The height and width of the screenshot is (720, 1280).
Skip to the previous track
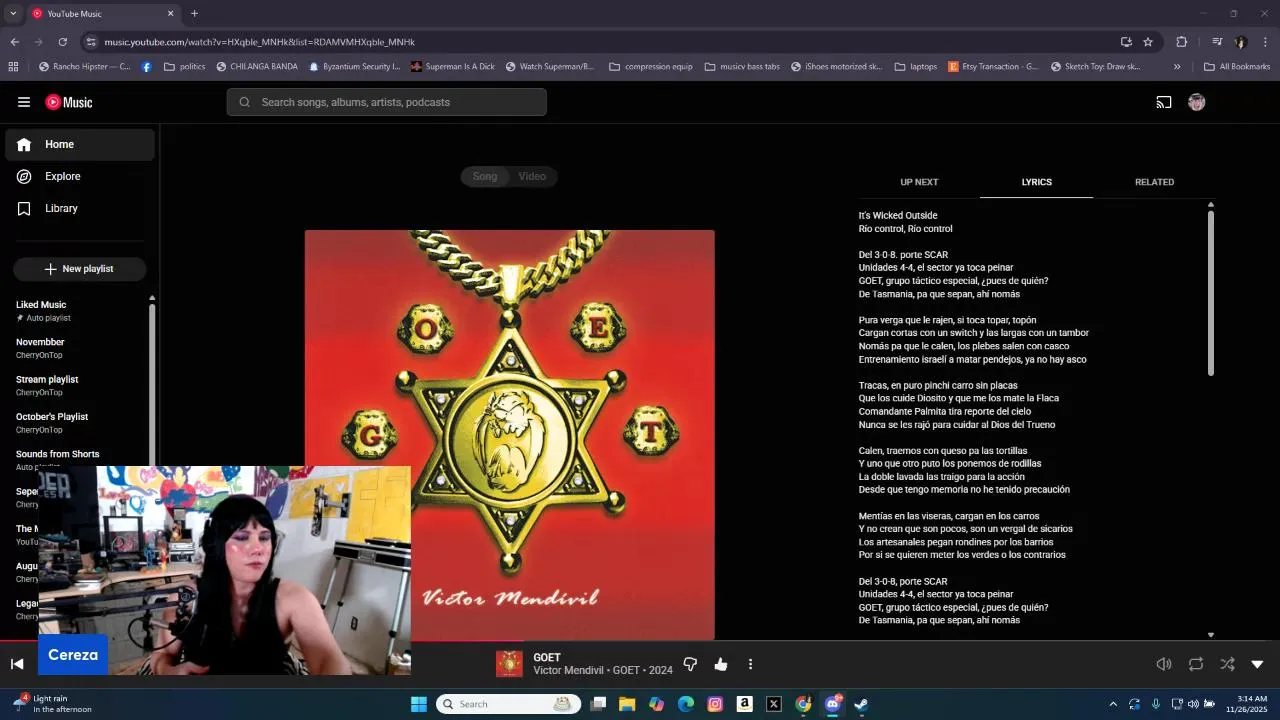17,664
